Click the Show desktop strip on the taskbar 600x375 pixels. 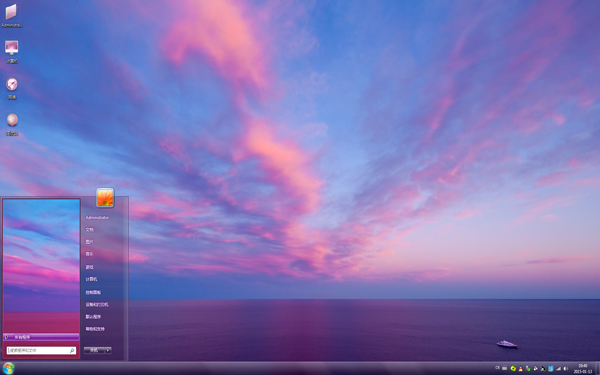(x=598, y=368)
